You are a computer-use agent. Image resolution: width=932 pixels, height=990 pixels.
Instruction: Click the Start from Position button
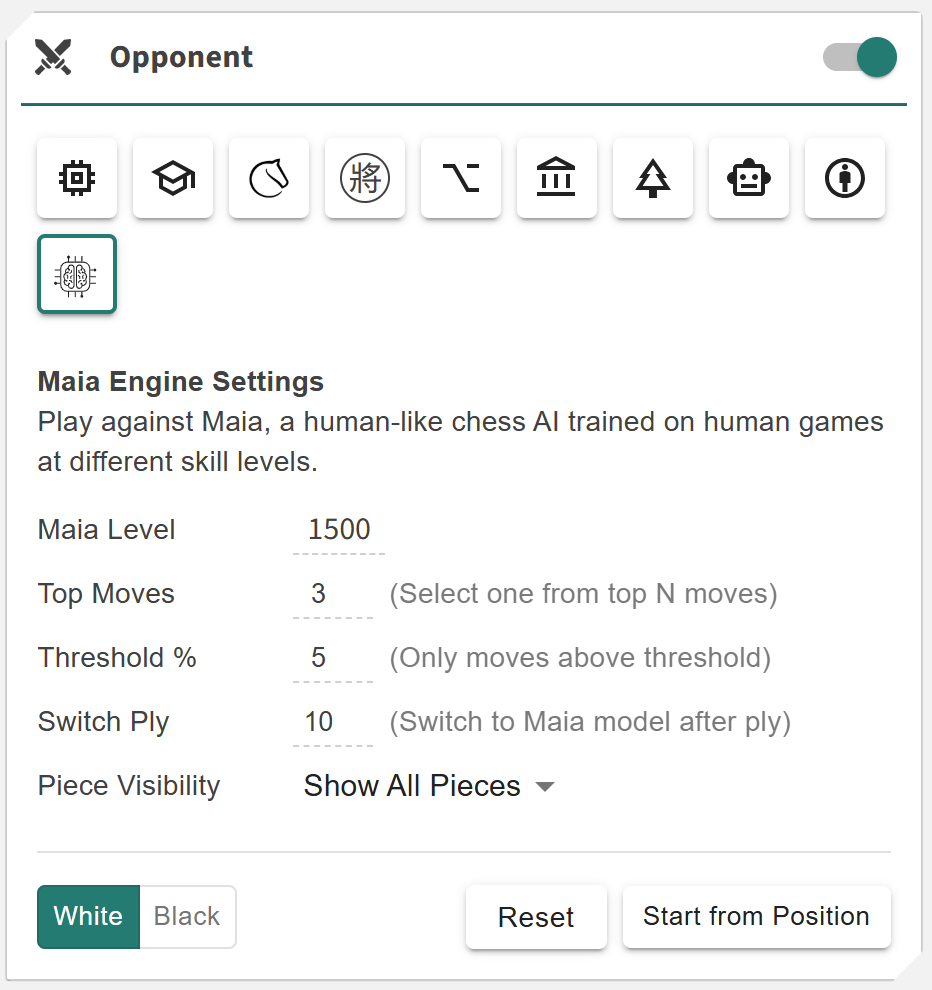click(x=756, y=916)
